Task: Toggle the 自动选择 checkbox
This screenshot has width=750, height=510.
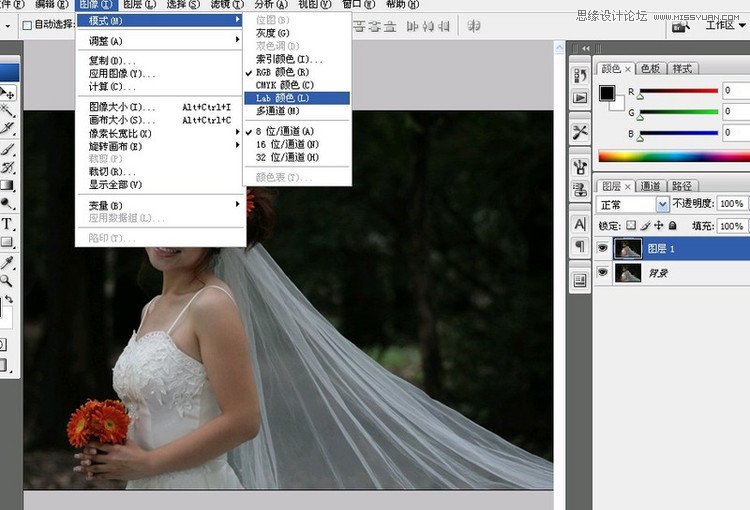Action: 27,25
